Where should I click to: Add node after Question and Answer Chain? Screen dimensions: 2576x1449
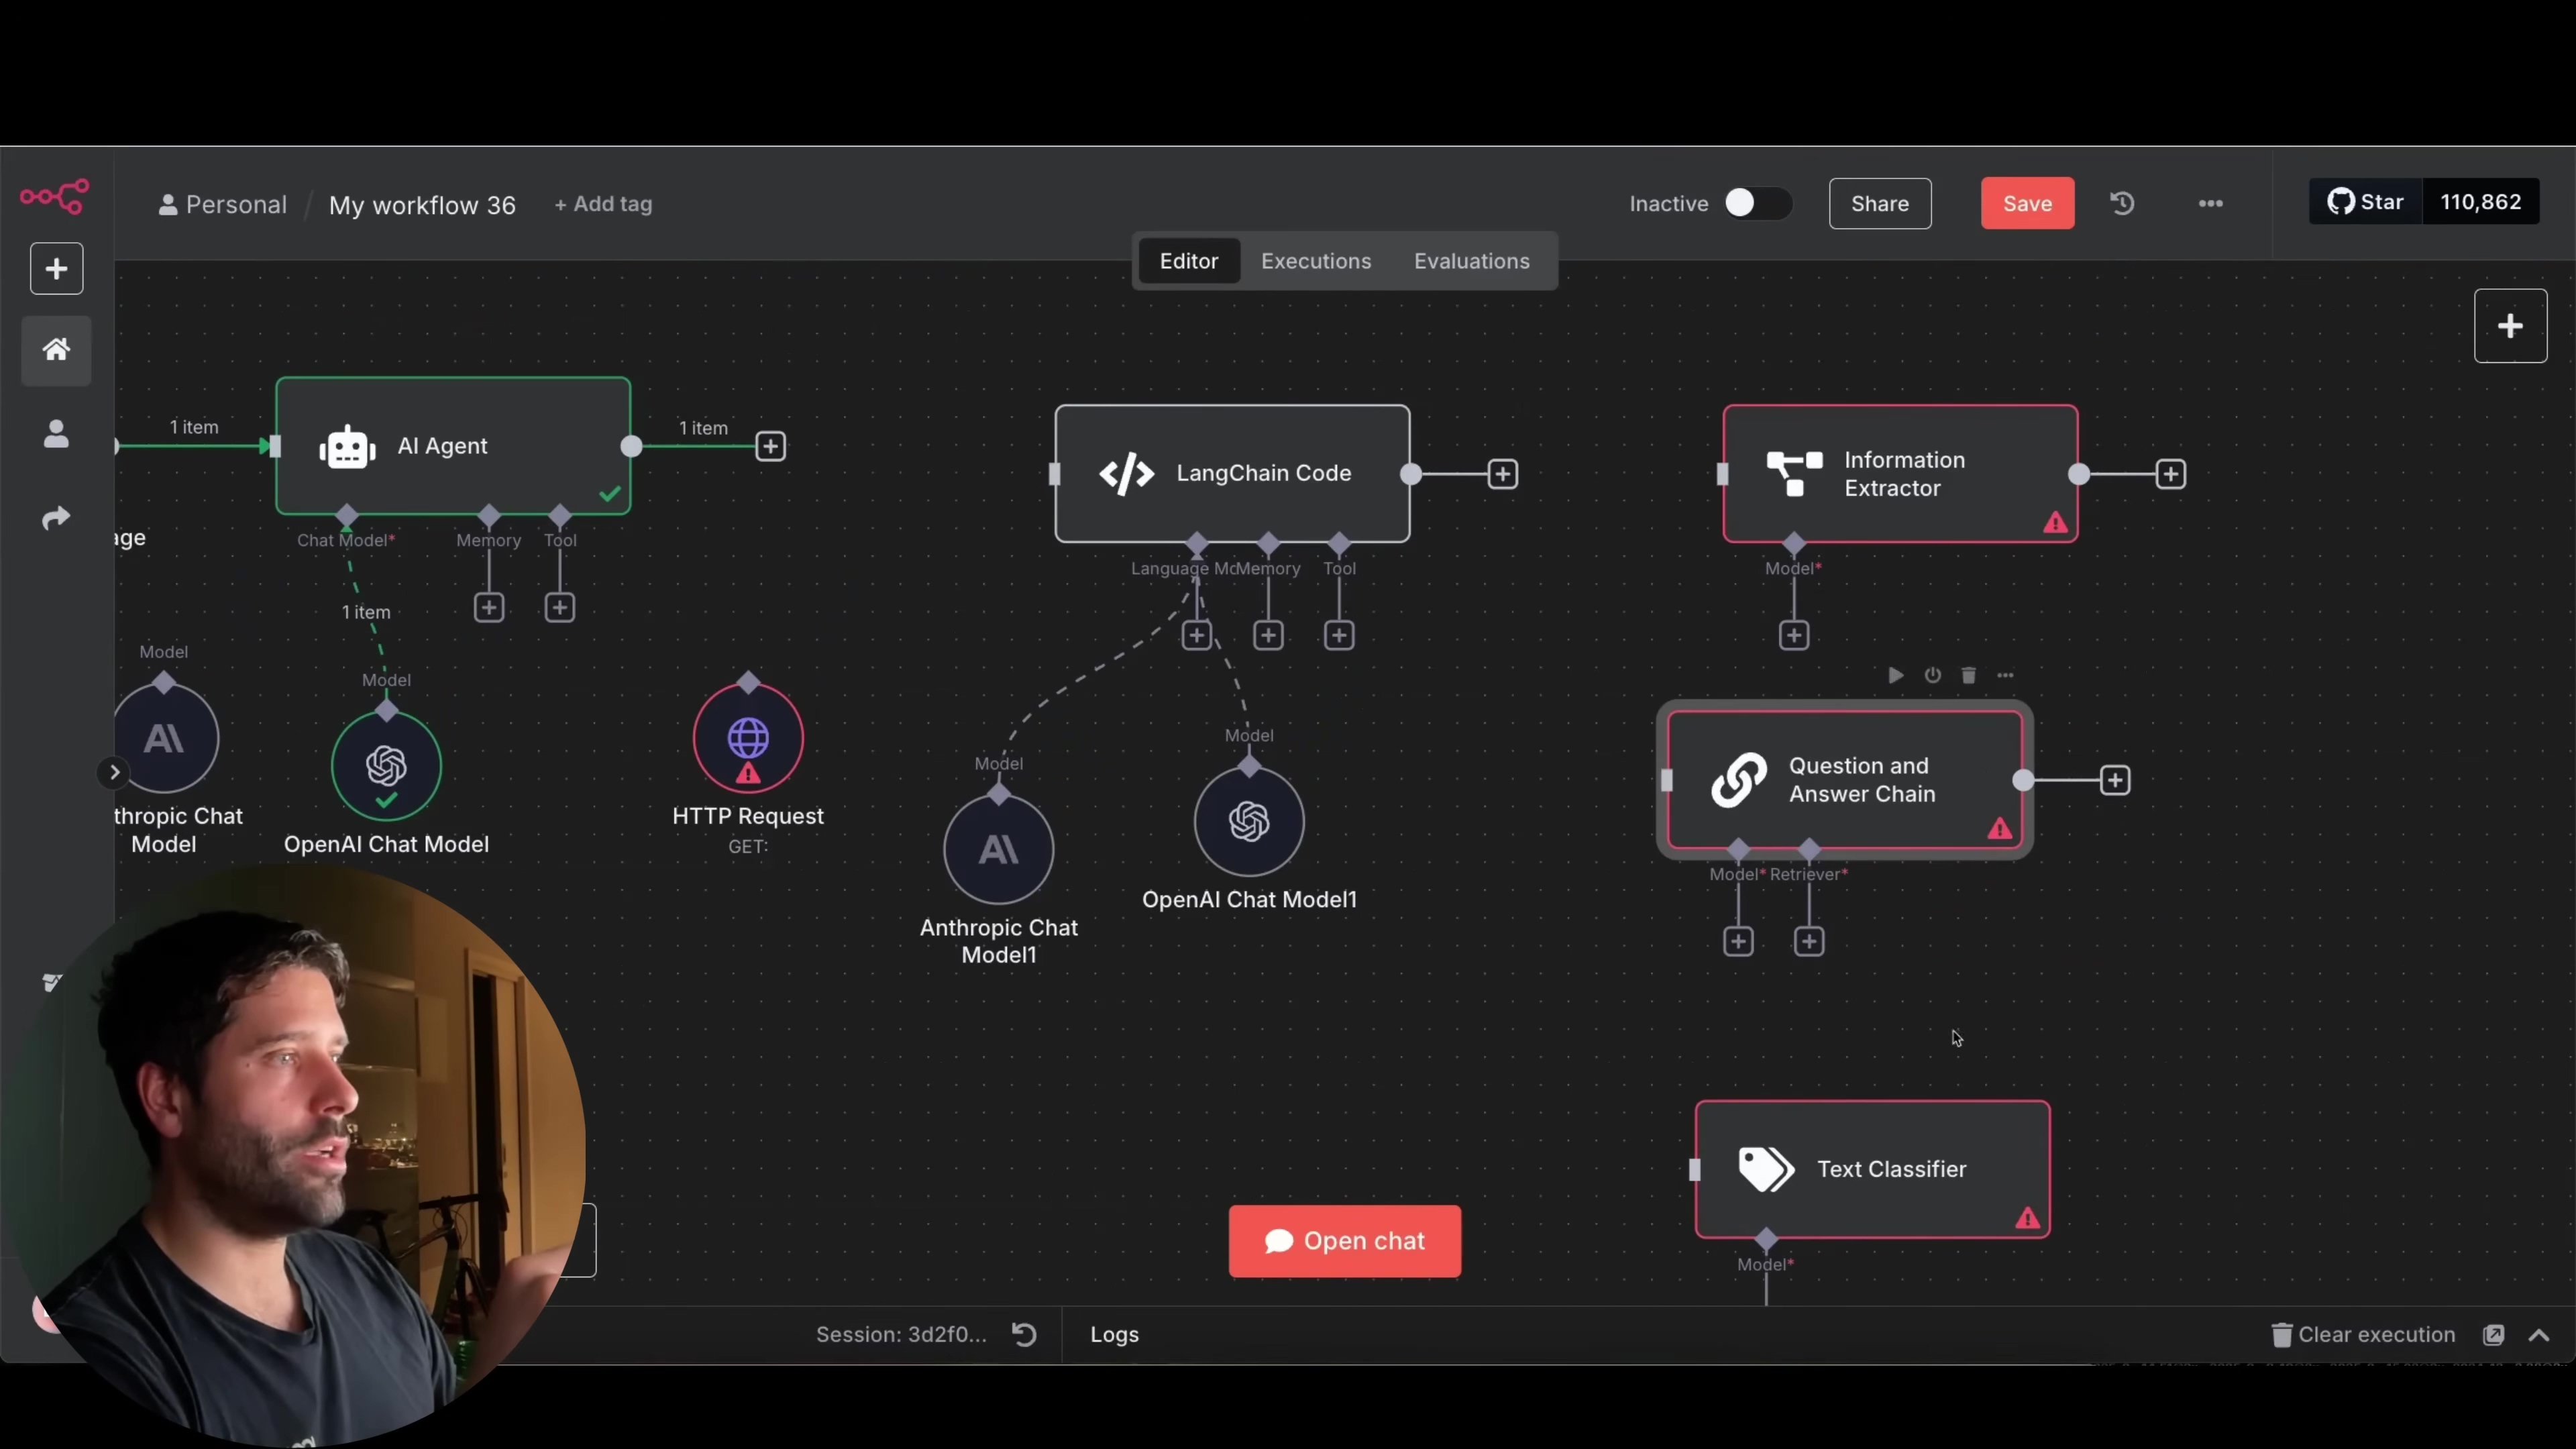click(x=2115, y=780)
